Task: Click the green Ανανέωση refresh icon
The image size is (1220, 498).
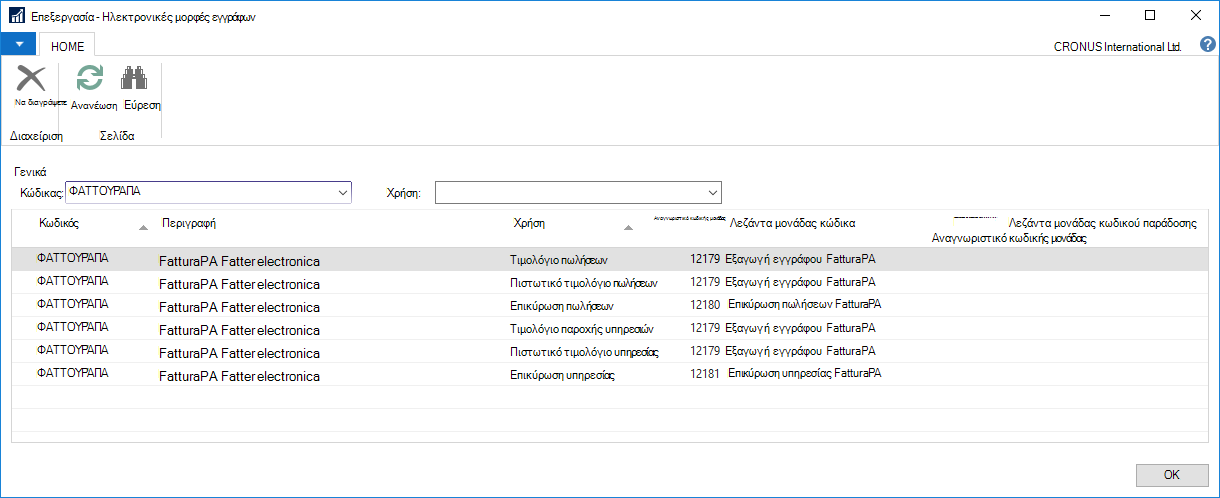Action: point(91,79)
